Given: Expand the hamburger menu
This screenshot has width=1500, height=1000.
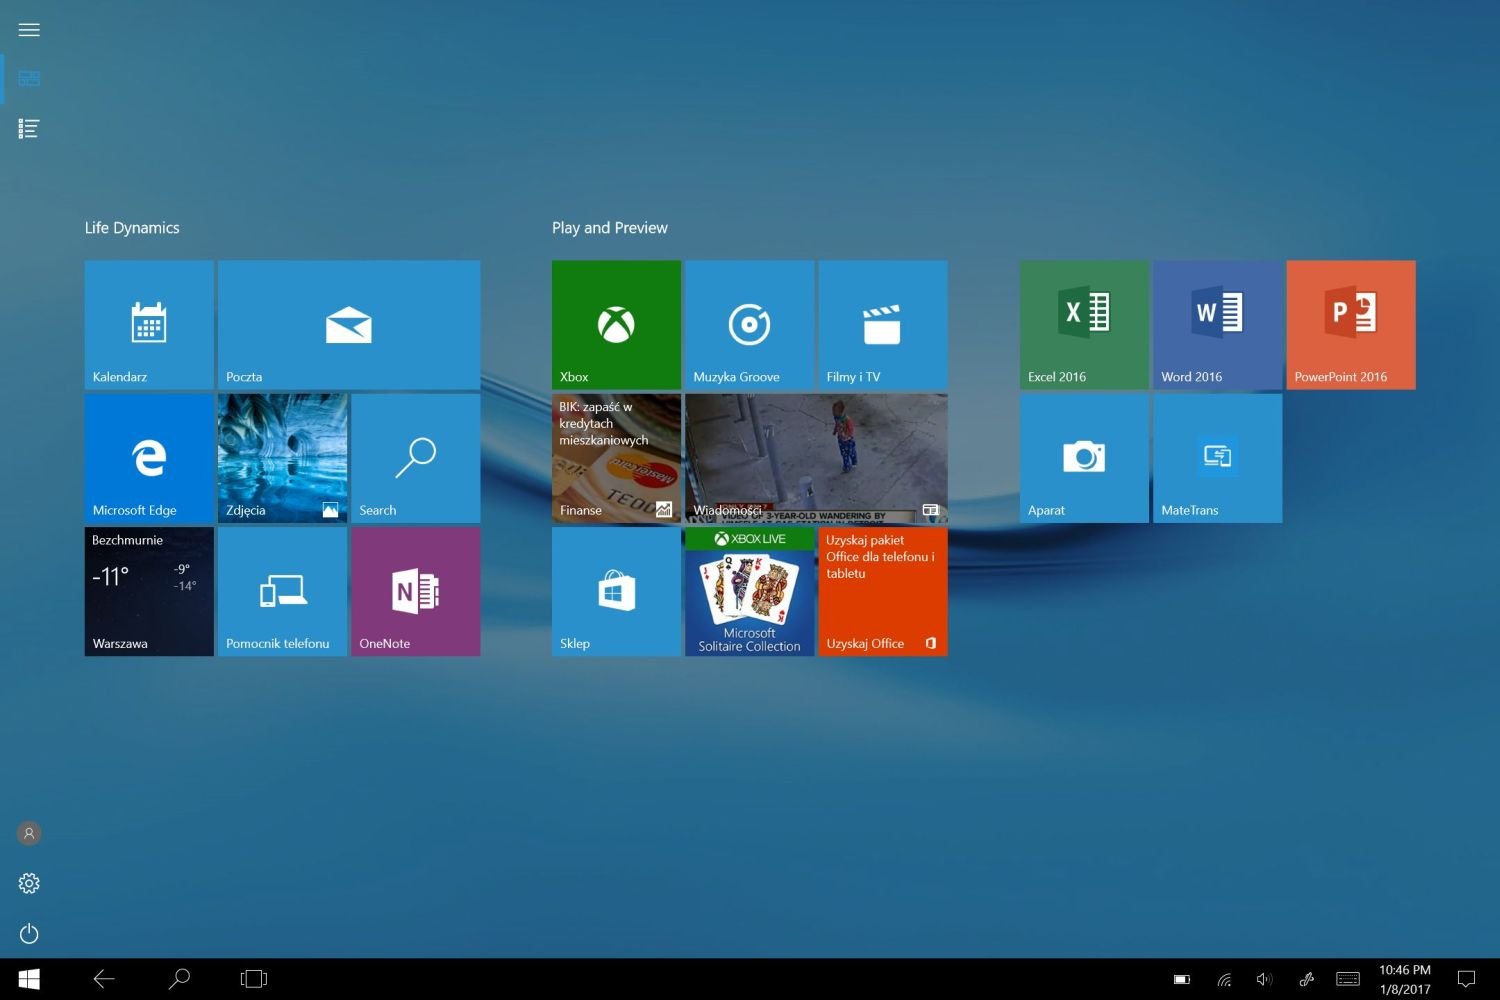Looking at the screenshot, I should click(x=29, y=30).
